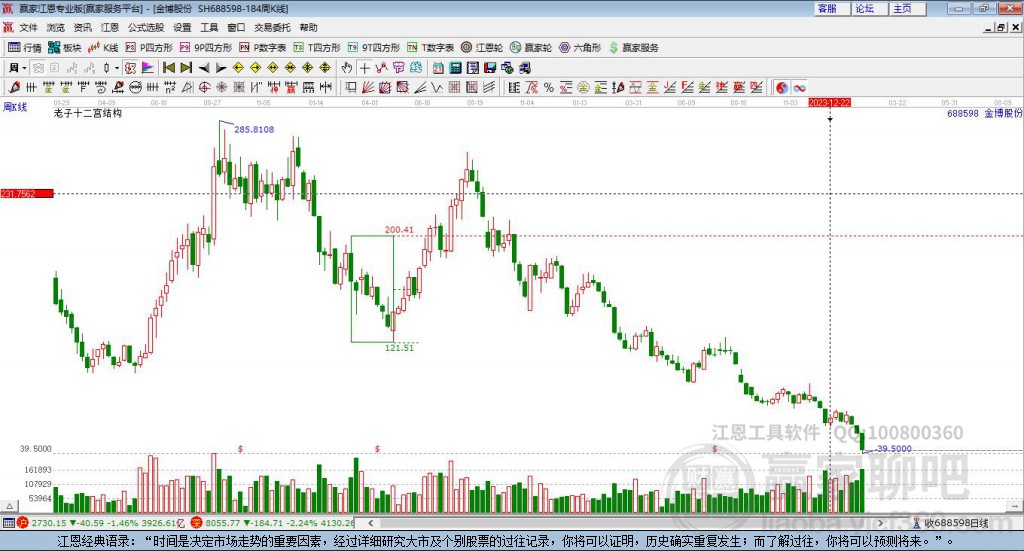Screen dimensions: 1024x551
Task: Open the 公式选股 menu
Action: 146,27
